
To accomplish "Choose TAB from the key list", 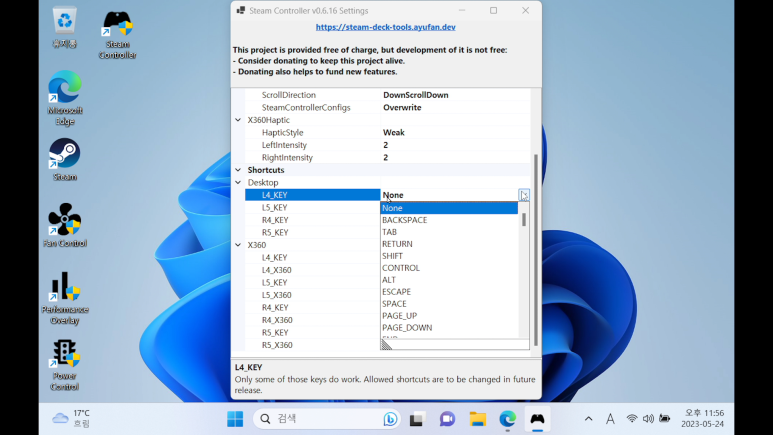I will point(449,232).
